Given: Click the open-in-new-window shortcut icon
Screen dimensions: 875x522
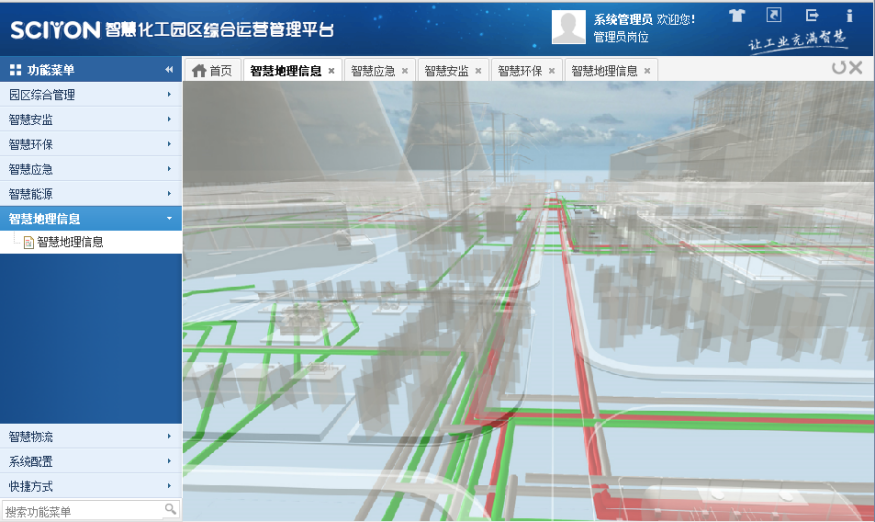Looking at the screenshot, I should click(x=774, y=15).
